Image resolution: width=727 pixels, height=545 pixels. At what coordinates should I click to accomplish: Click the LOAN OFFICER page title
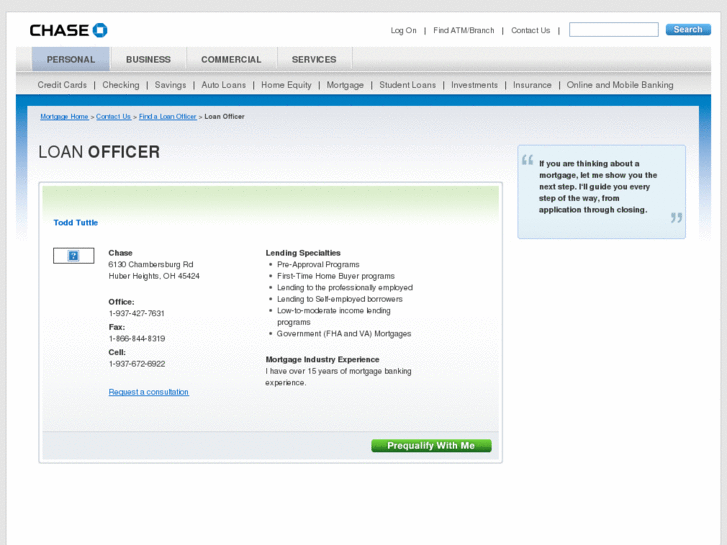click(x=99, y=152)
